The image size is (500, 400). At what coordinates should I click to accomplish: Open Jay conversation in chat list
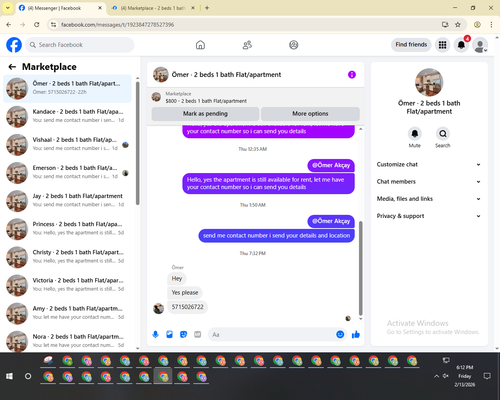click(67, 201)
